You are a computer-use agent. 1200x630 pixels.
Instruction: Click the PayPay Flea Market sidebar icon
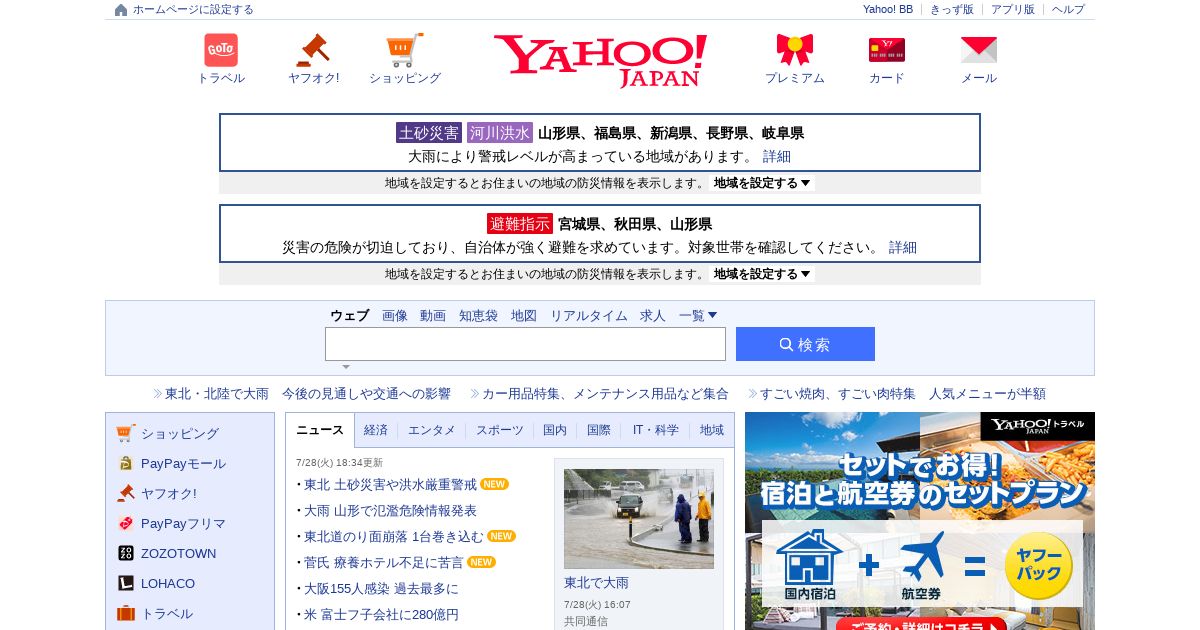(125, 523)
